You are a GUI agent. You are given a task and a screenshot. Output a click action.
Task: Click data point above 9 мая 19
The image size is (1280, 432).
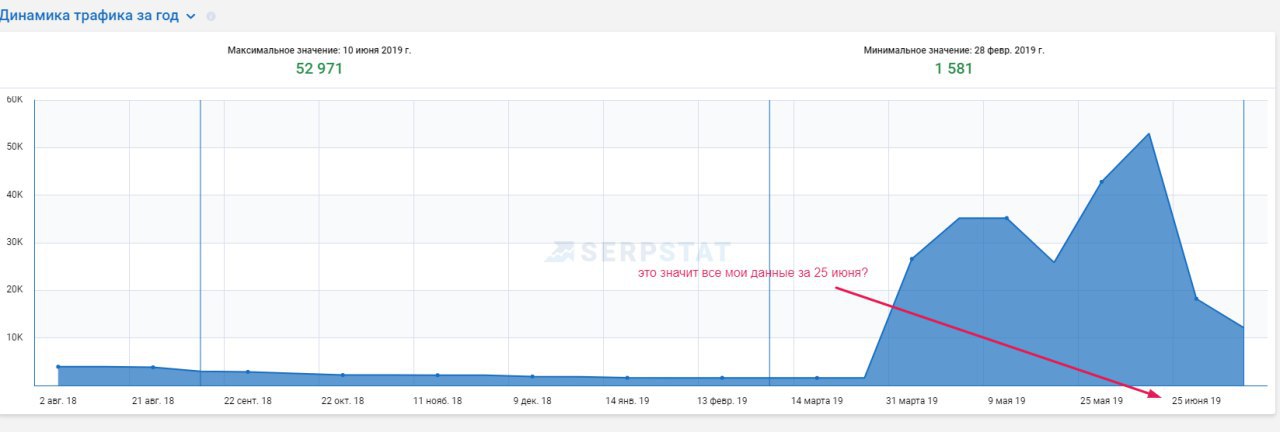(x=1006, y=218)
